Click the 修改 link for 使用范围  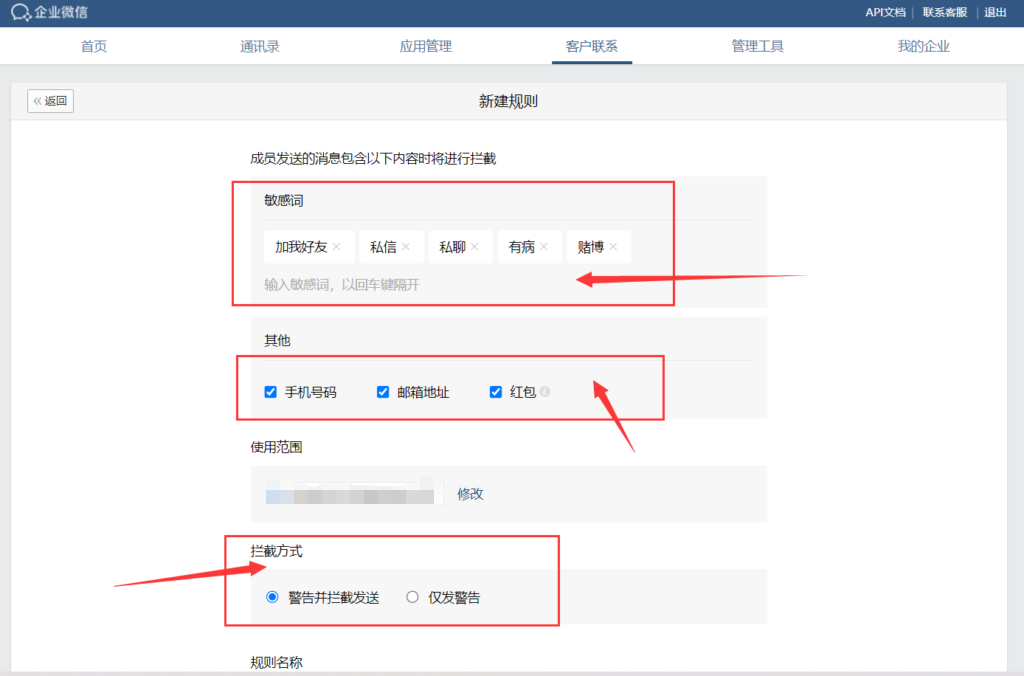coord(470,494)
